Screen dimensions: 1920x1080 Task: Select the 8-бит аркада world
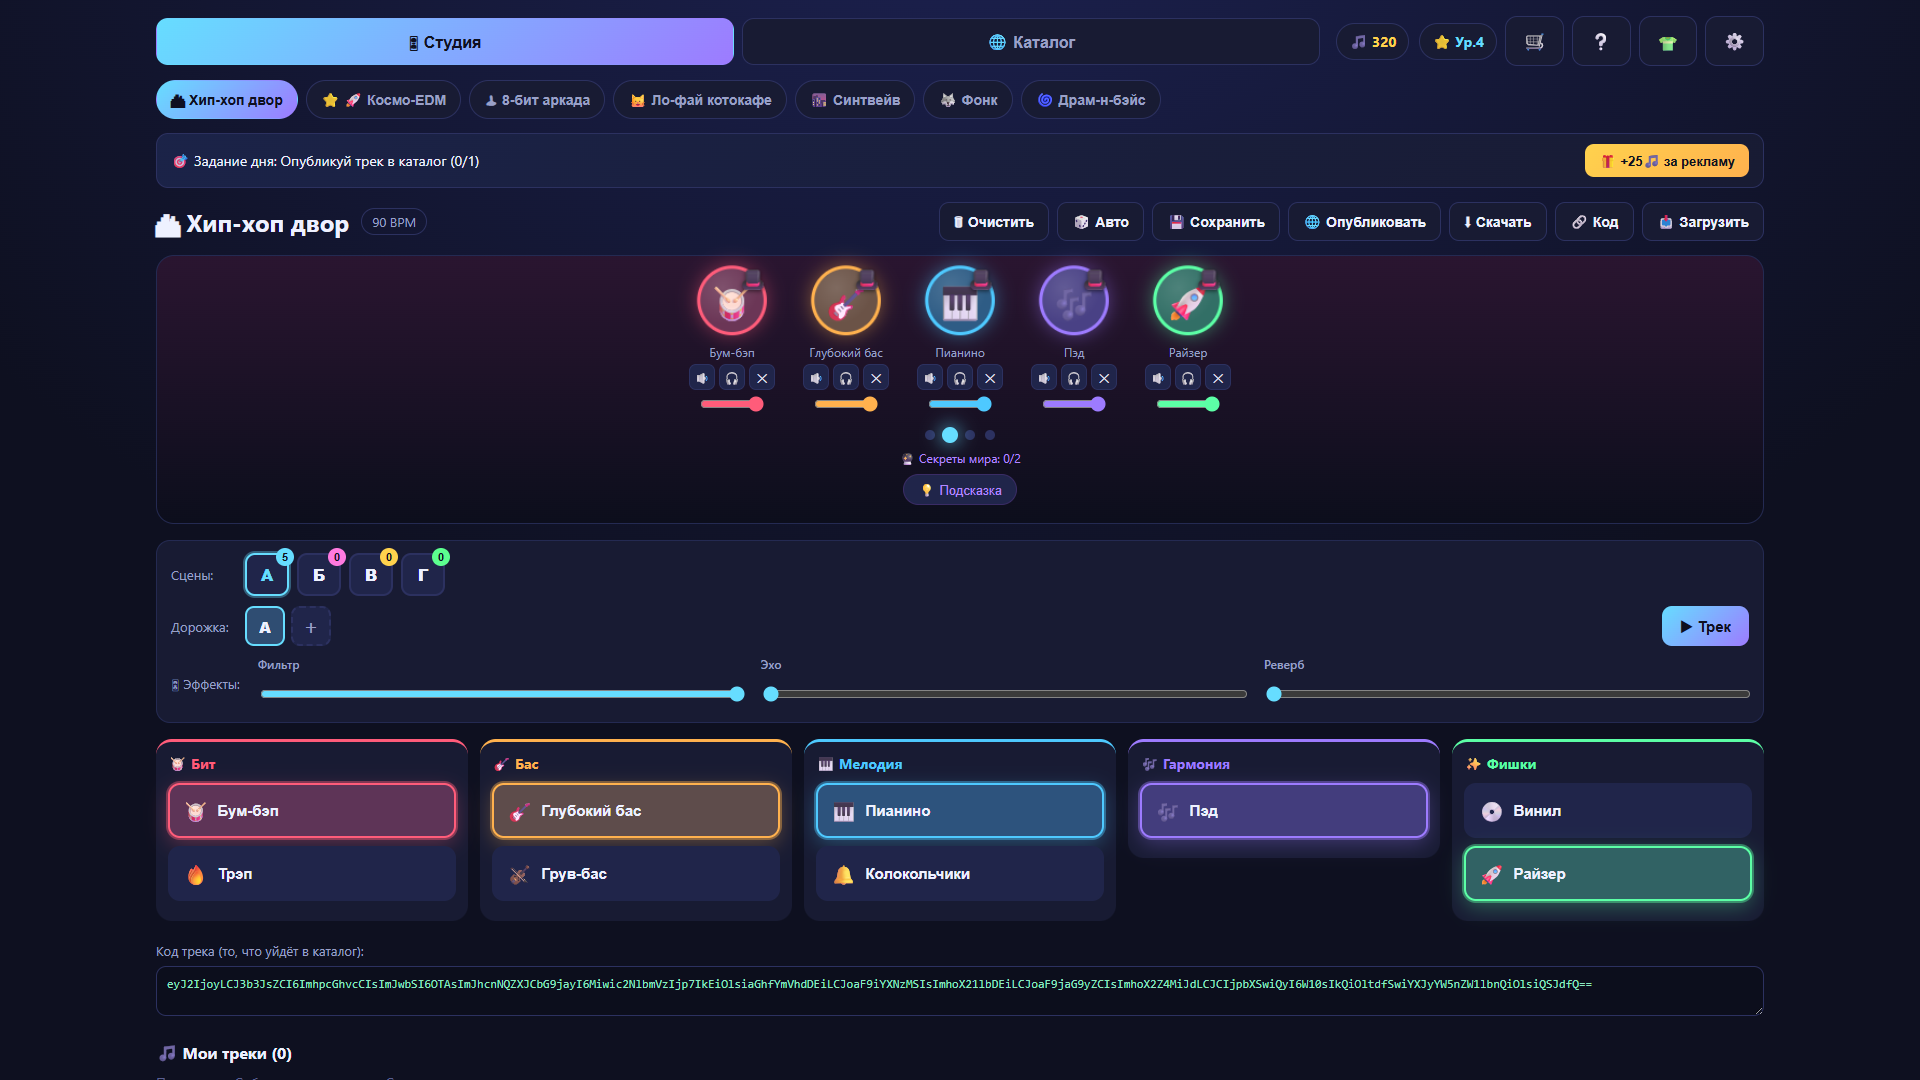pyautogui.click(x=537, y=100)
